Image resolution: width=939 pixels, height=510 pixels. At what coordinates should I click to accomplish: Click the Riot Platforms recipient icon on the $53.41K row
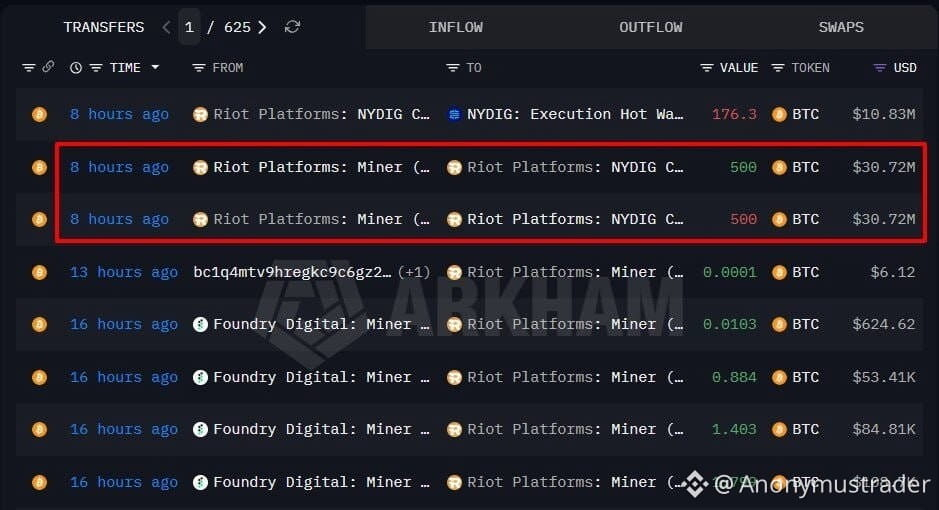[x=454, y=377]
